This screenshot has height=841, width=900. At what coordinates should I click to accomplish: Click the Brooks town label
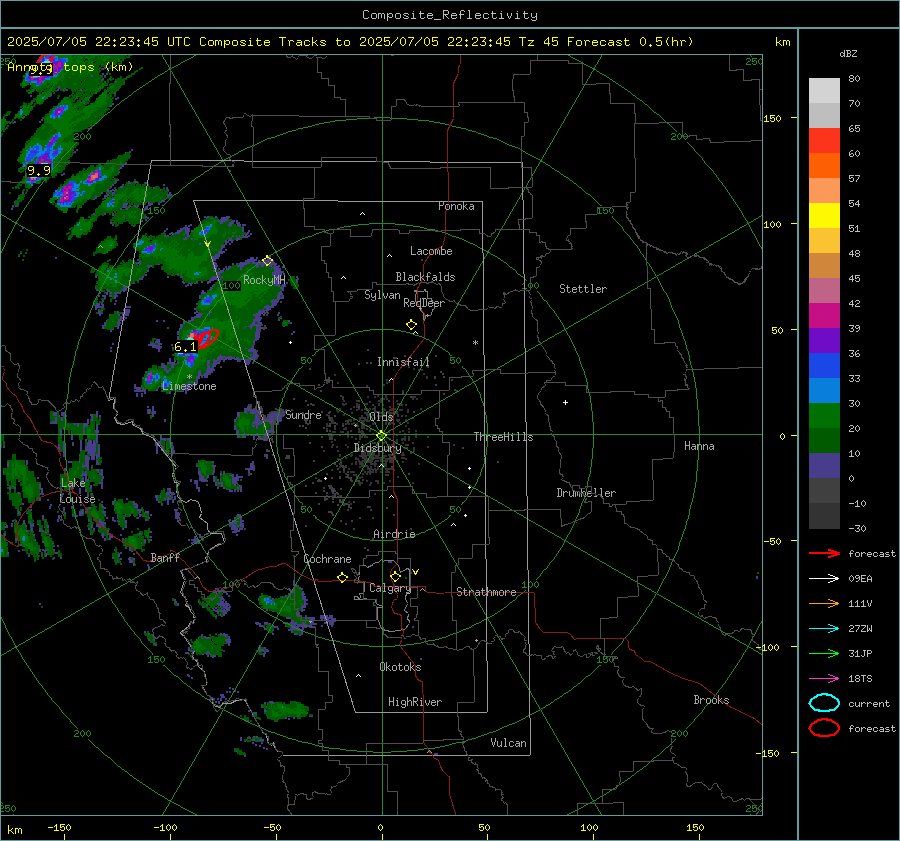711,700
